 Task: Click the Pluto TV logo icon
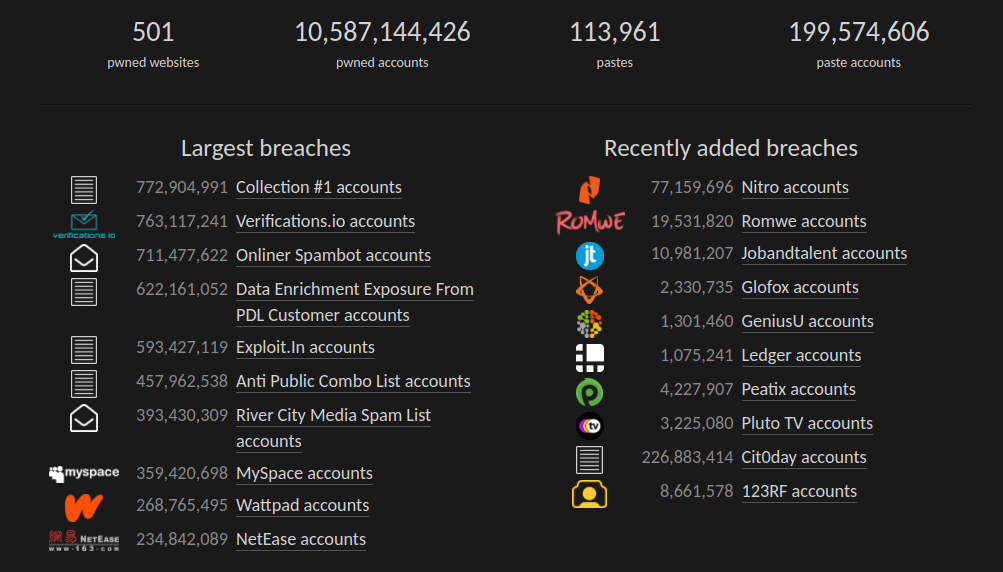(x=590, y=425)
